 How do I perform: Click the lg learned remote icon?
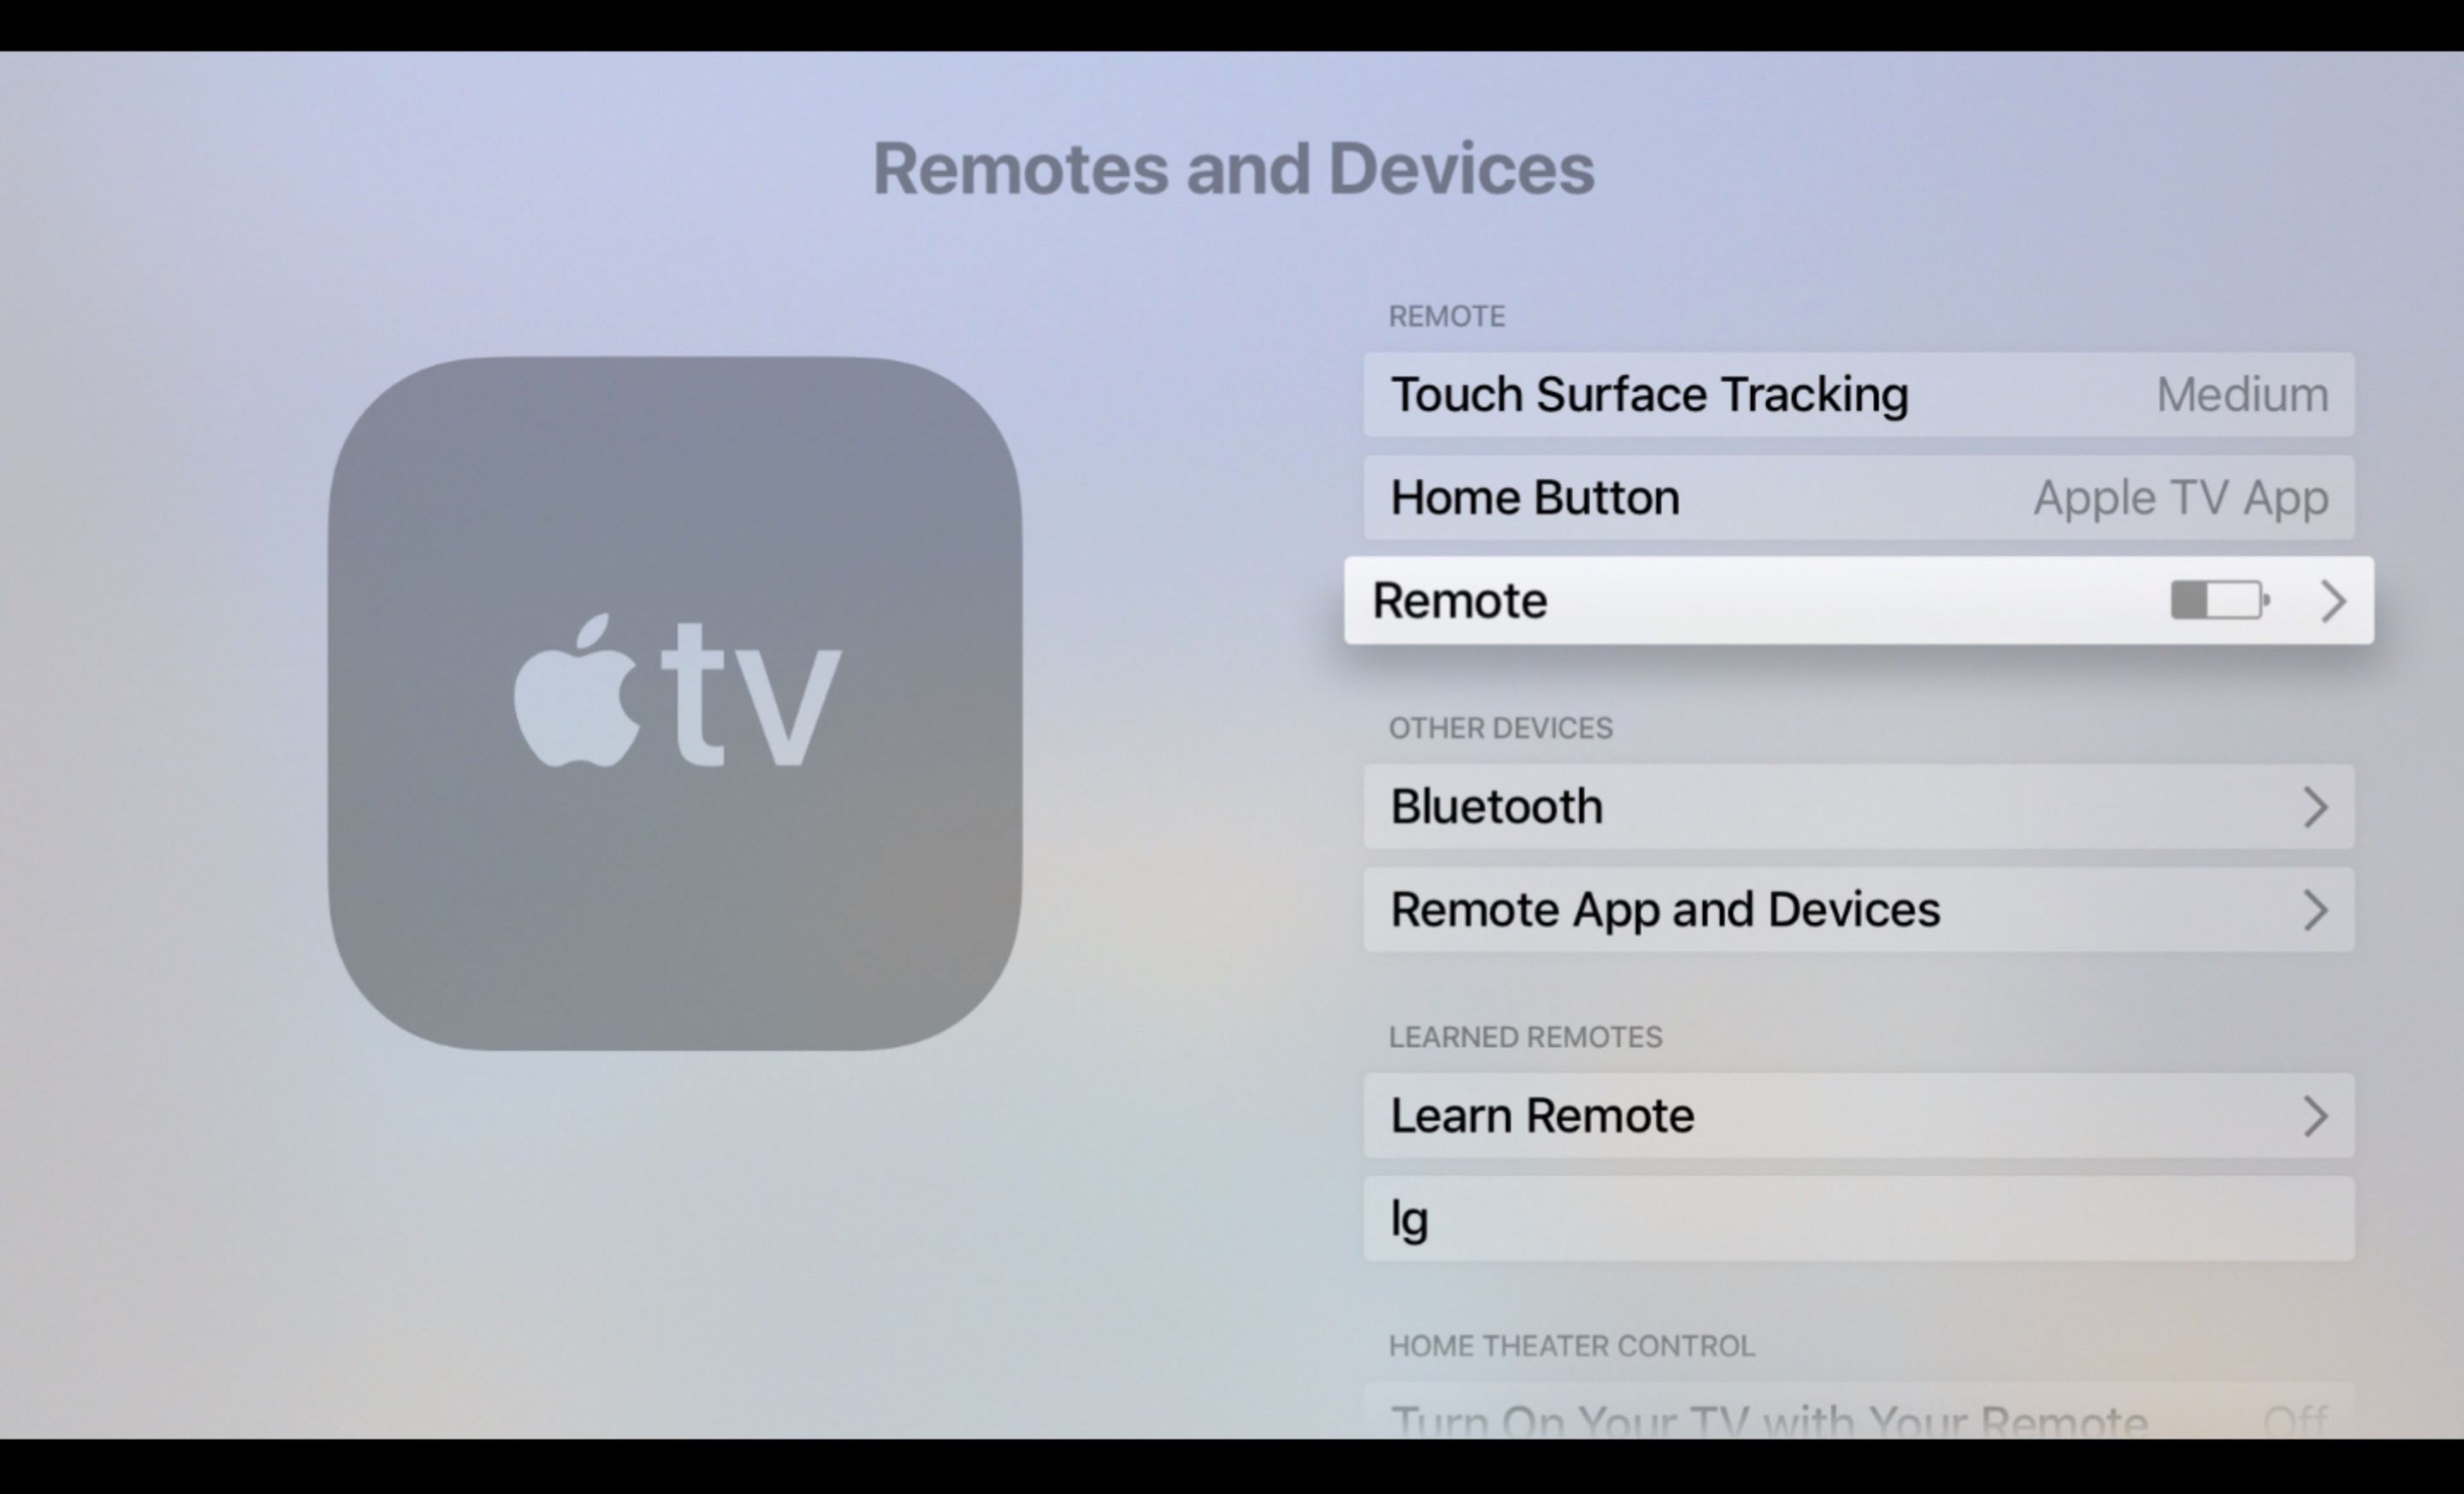coord(1858,1218)
